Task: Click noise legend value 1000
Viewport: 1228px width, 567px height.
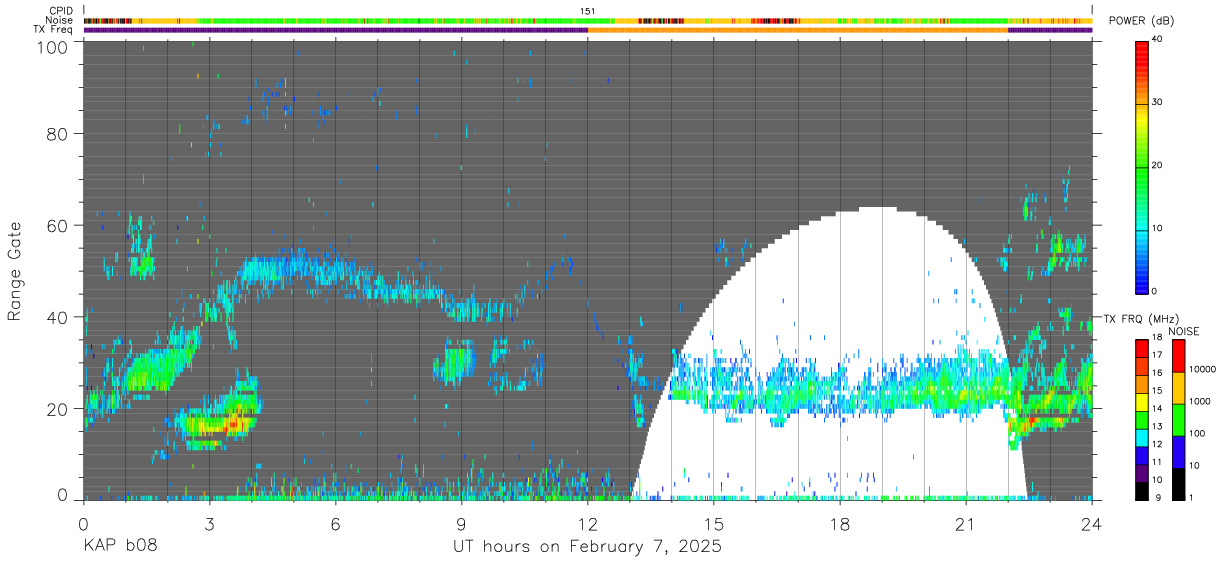Action: (x=1199, y=401)
